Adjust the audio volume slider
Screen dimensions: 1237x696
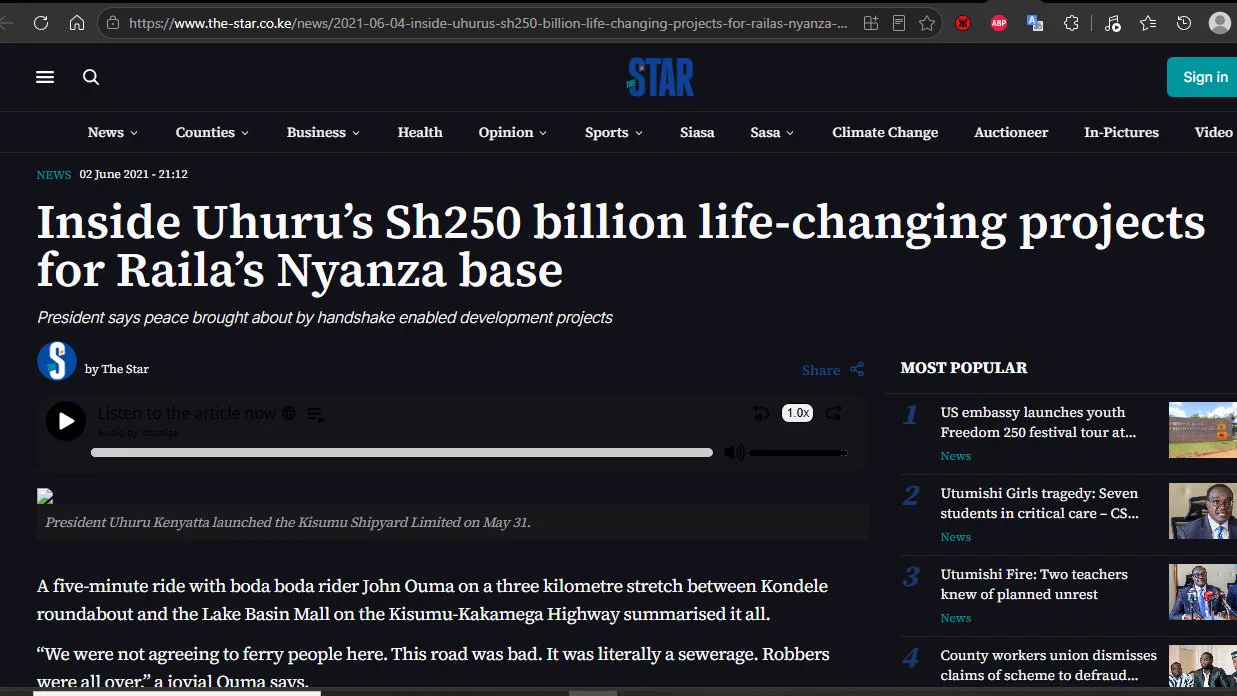(798, 453)
